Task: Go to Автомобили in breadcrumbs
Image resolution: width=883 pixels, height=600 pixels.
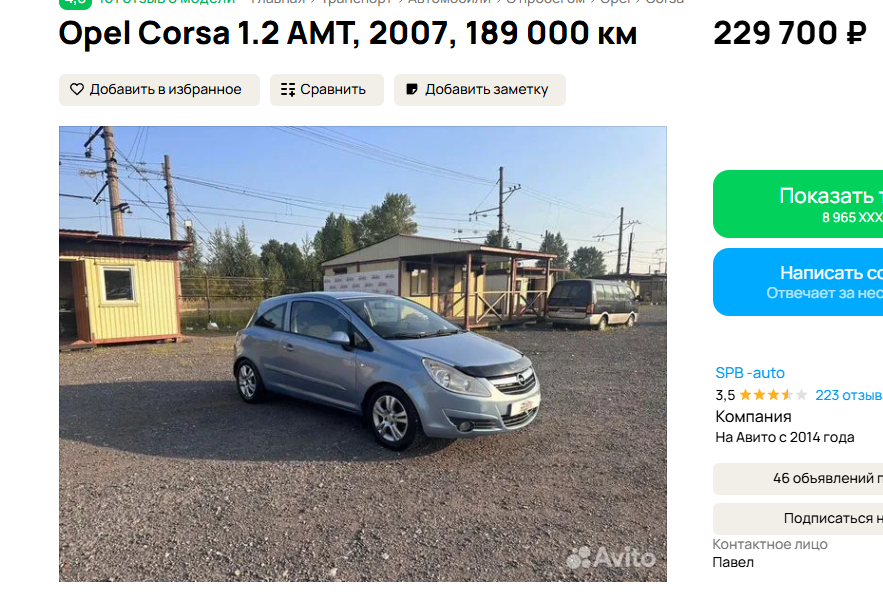Action: pos(449,2)
